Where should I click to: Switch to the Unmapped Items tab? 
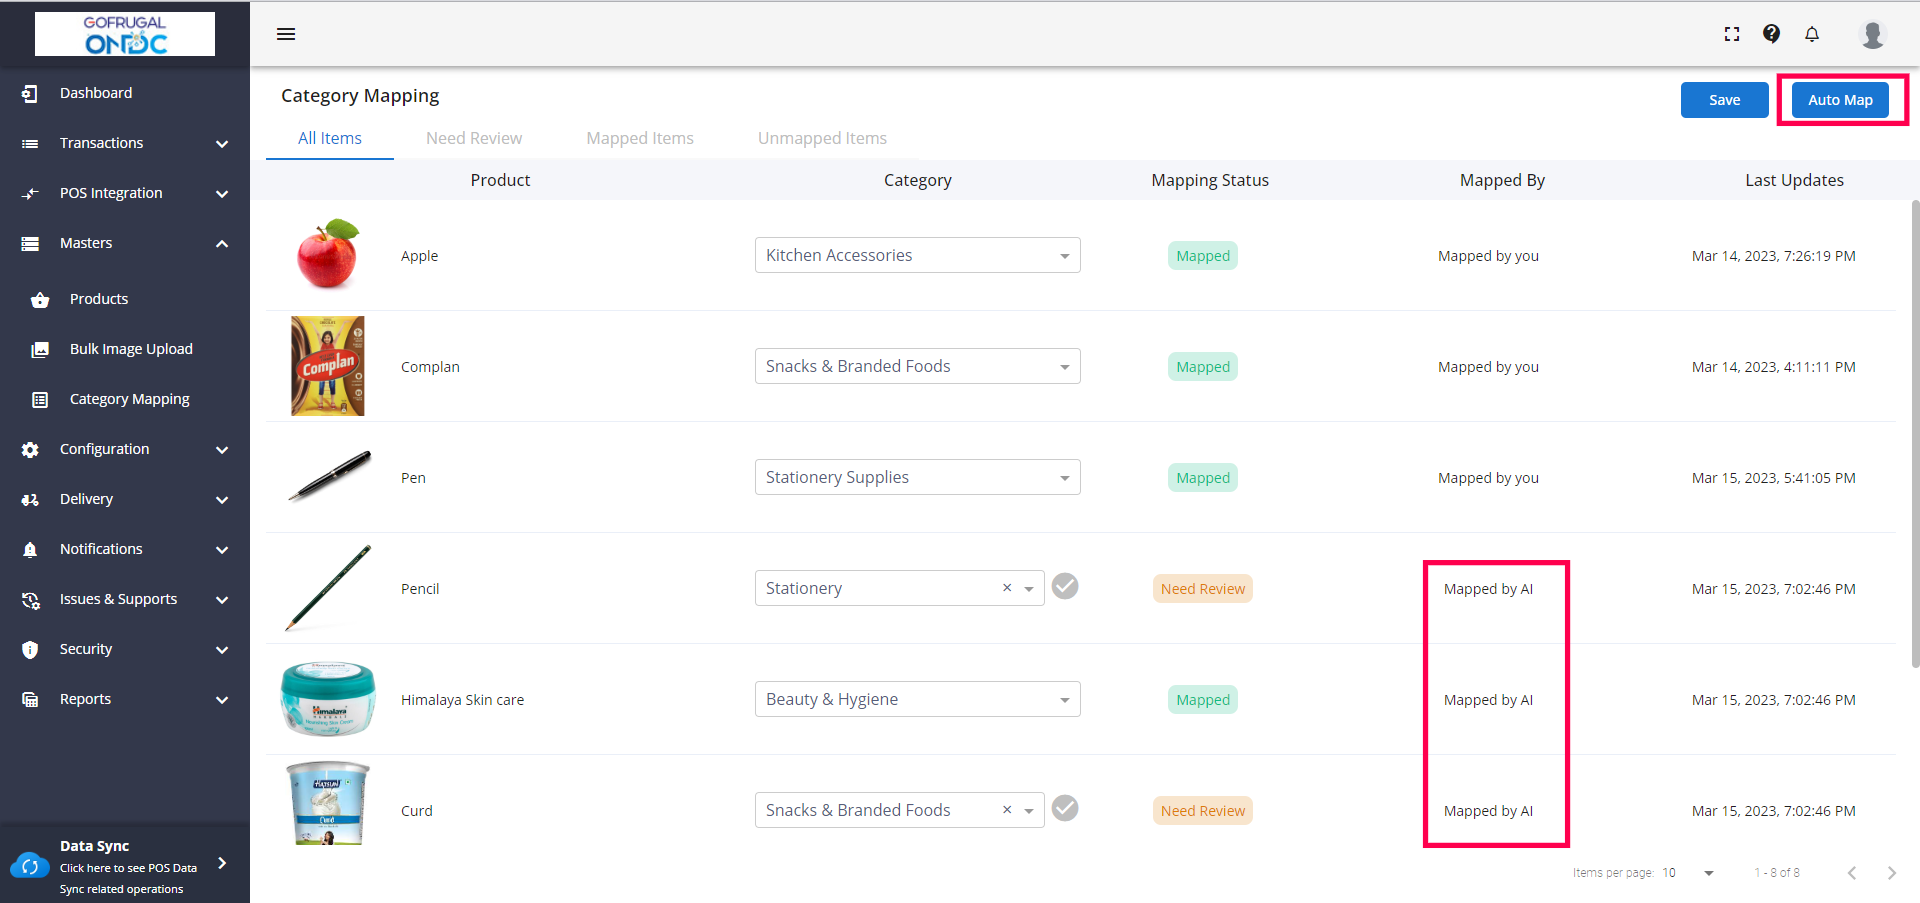[822, 138]
